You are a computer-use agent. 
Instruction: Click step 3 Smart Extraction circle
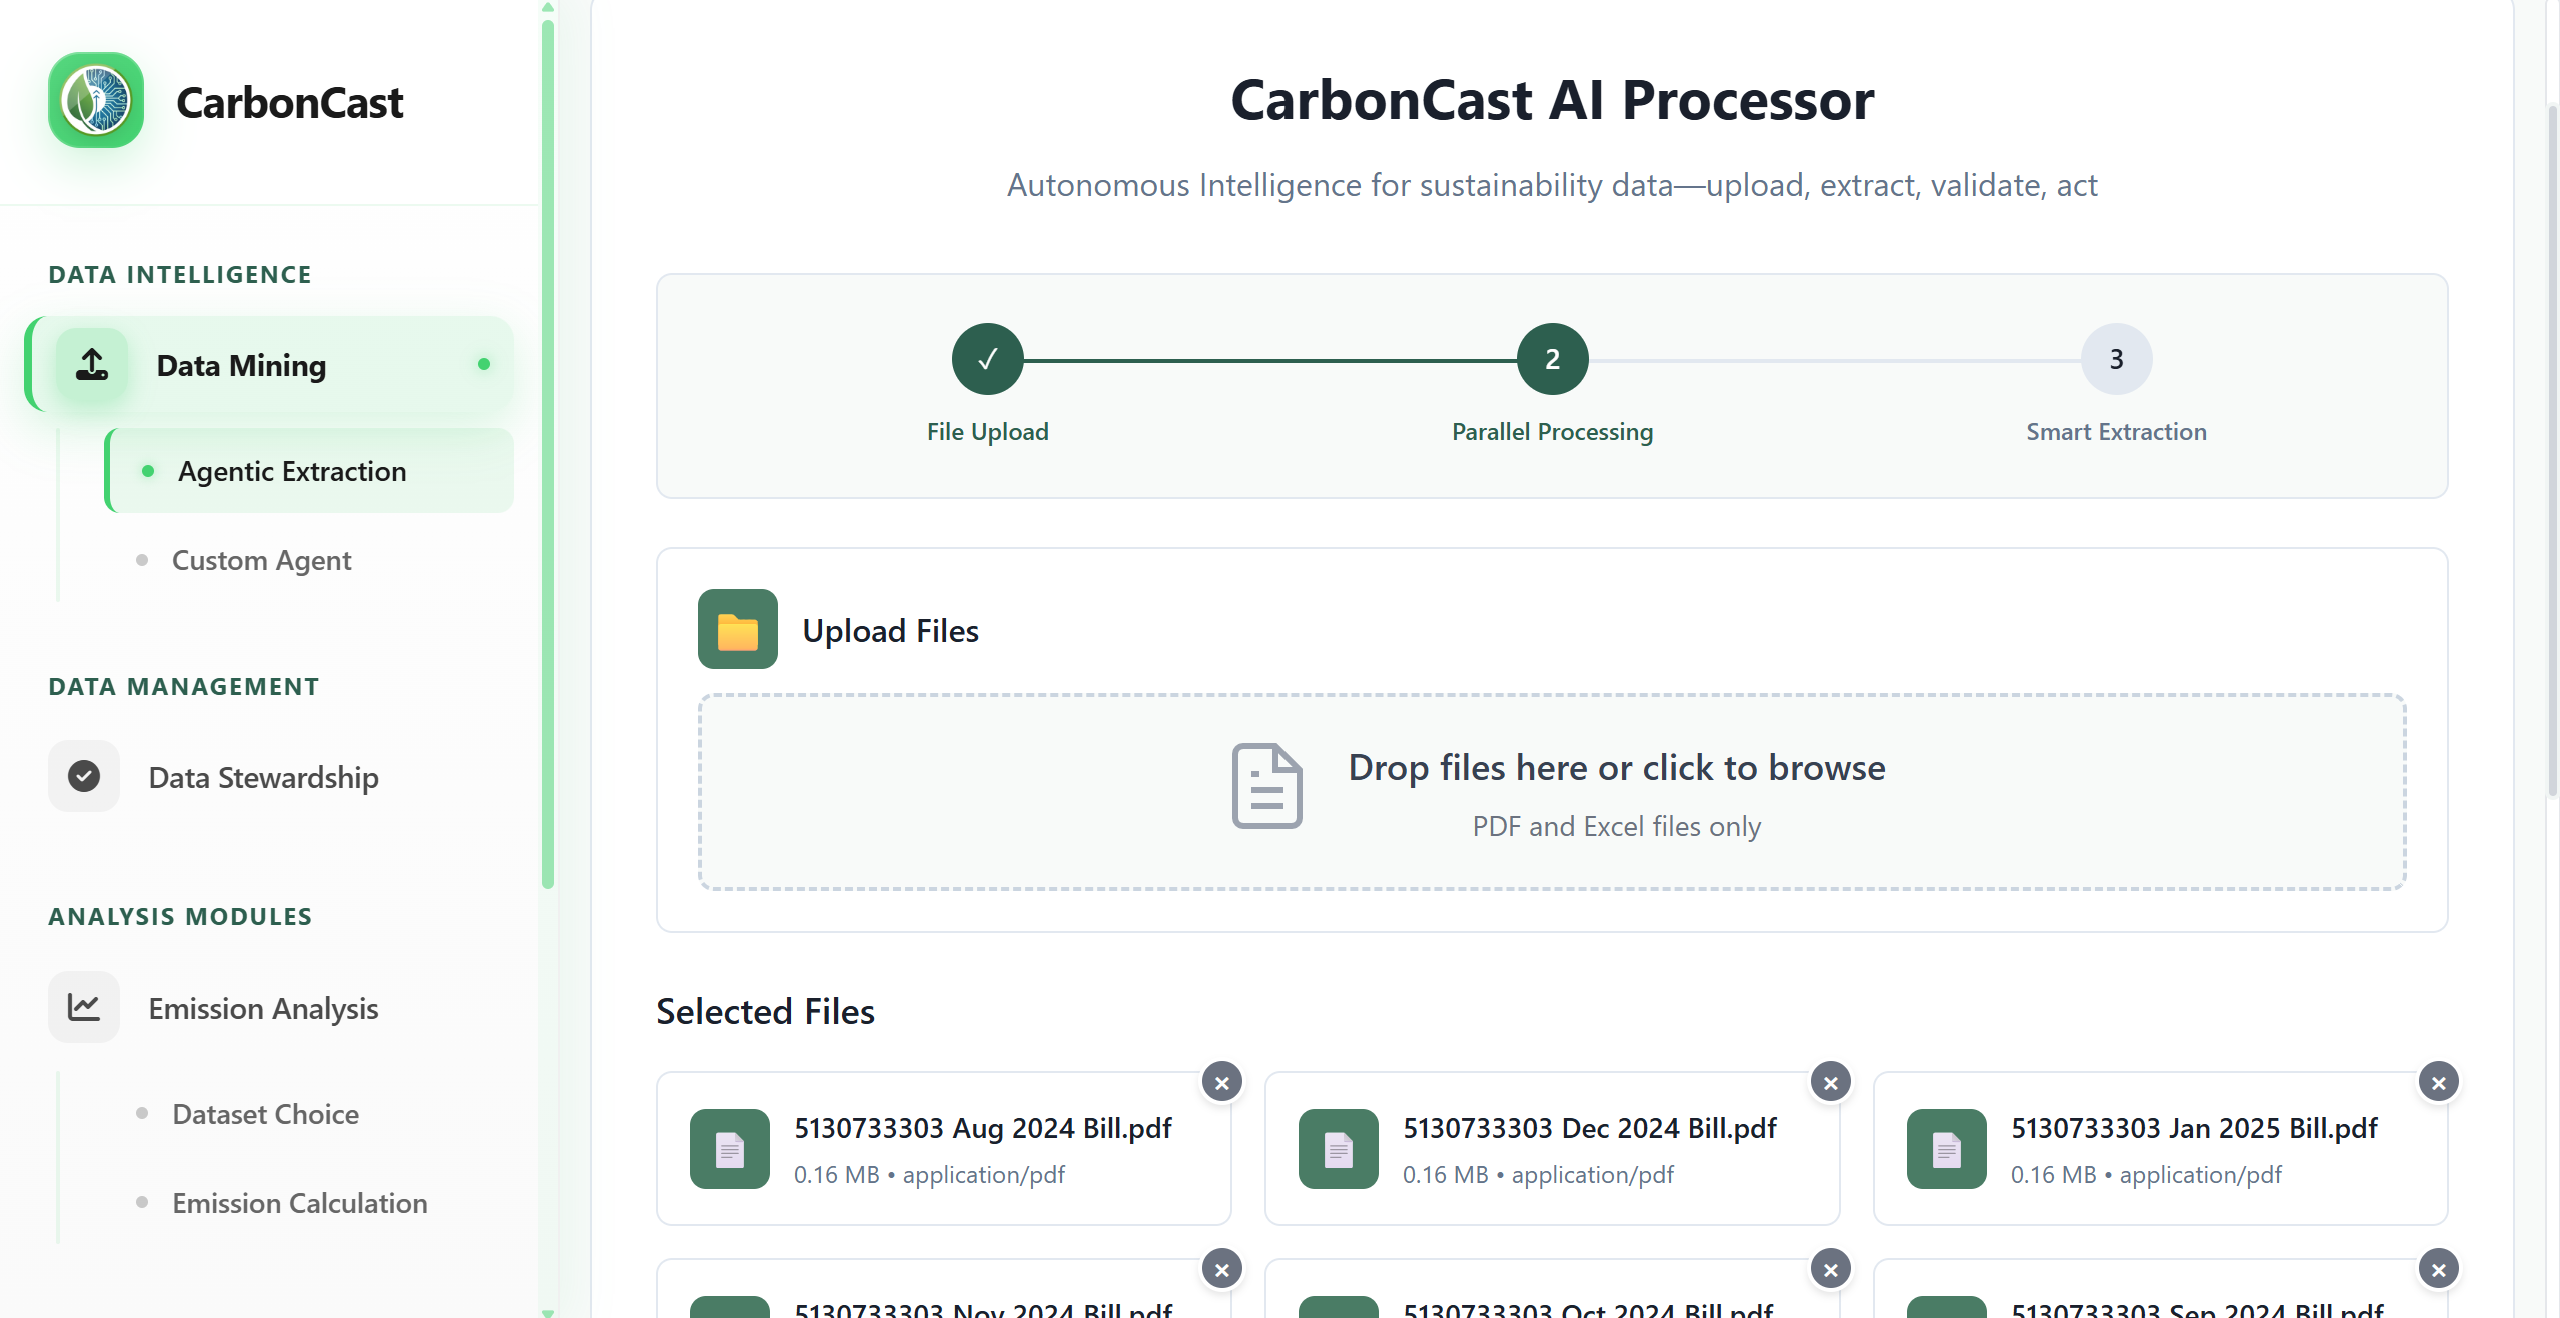click(2116, 359)
